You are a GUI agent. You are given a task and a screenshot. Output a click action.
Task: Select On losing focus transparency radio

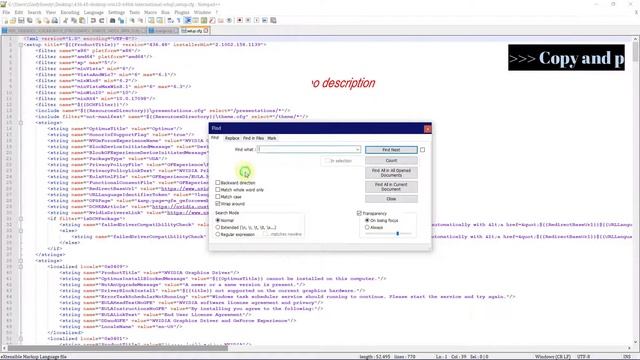tap(367, 220)
